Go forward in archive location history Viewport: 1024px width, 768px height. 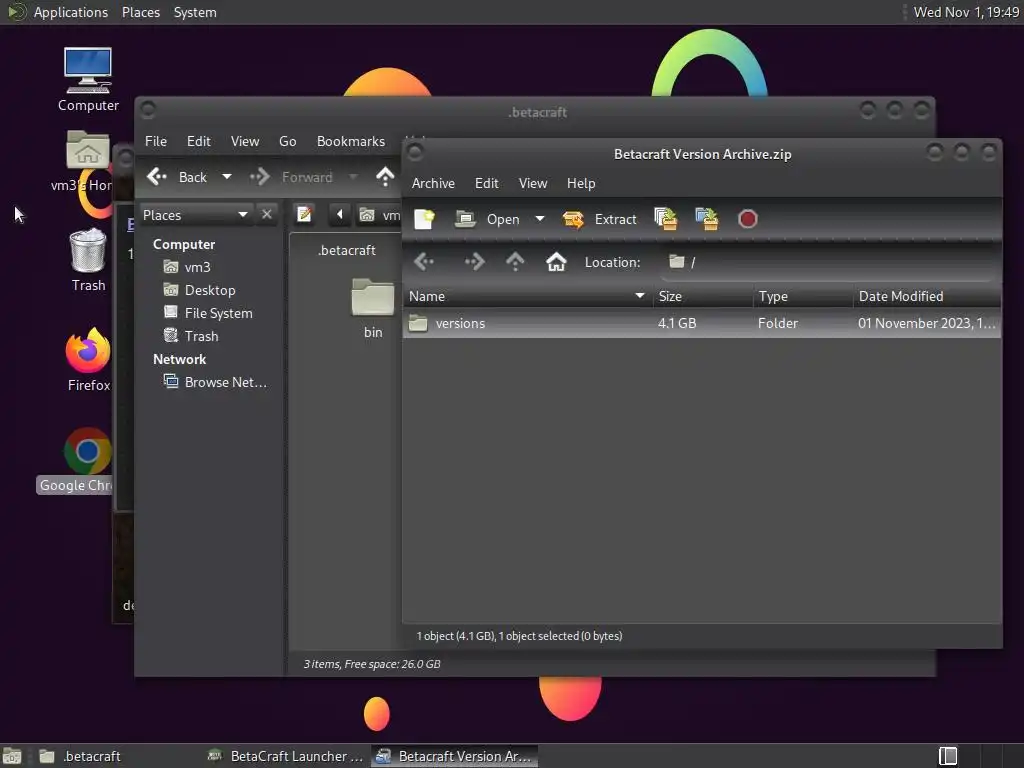coord(475,262)
